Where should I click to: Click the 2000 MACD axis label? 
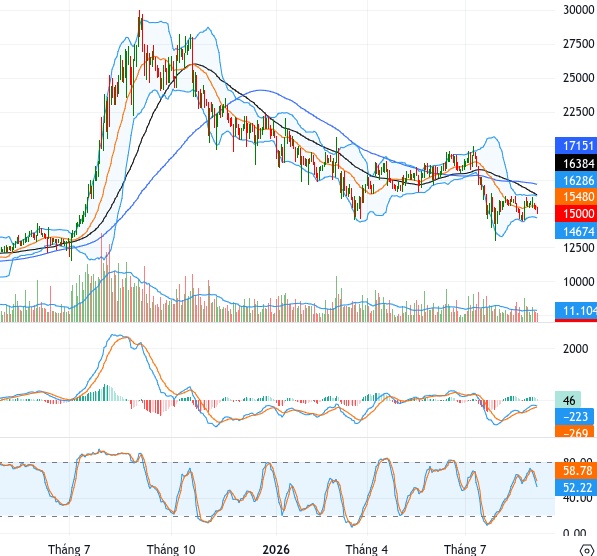coord(575,348)
